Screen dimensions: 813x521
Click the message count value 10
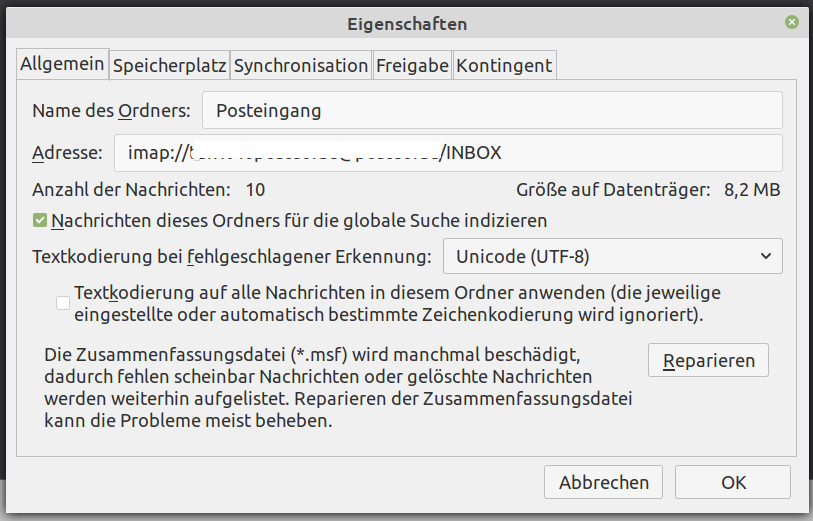[x=255, y=189]
